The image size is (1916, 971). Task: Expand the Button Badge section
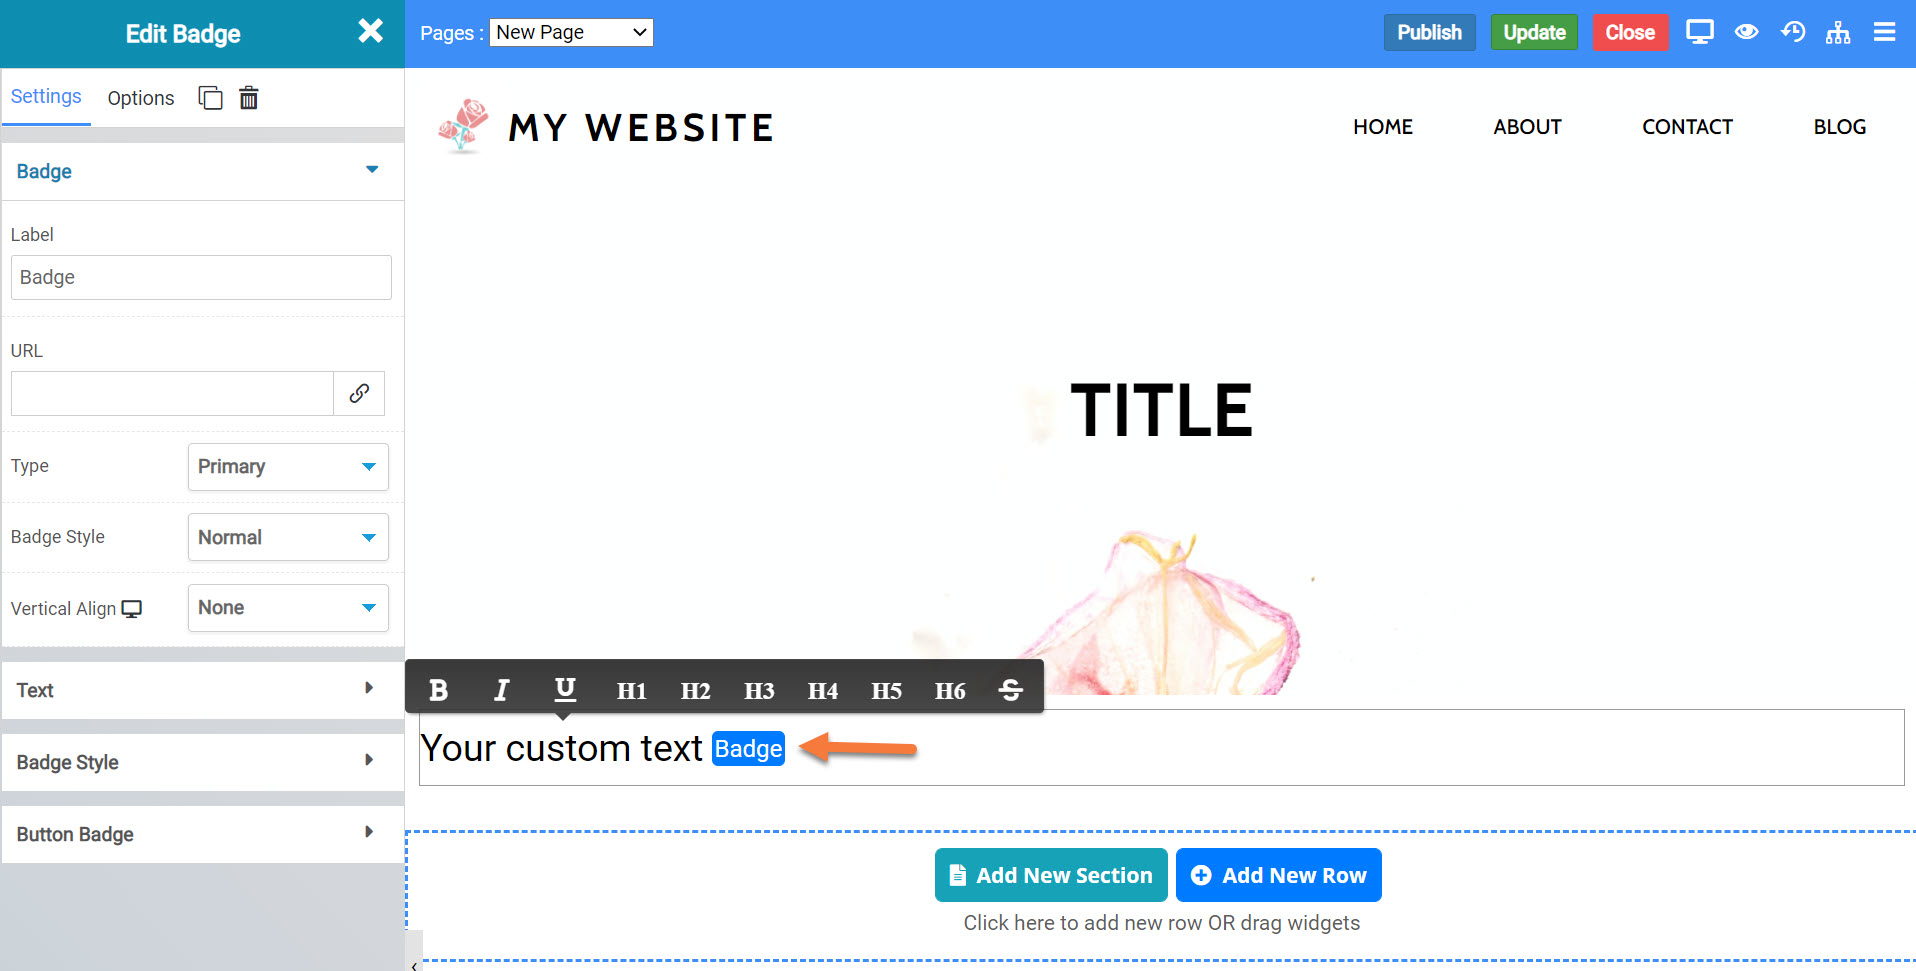click(x=202, y=834)
